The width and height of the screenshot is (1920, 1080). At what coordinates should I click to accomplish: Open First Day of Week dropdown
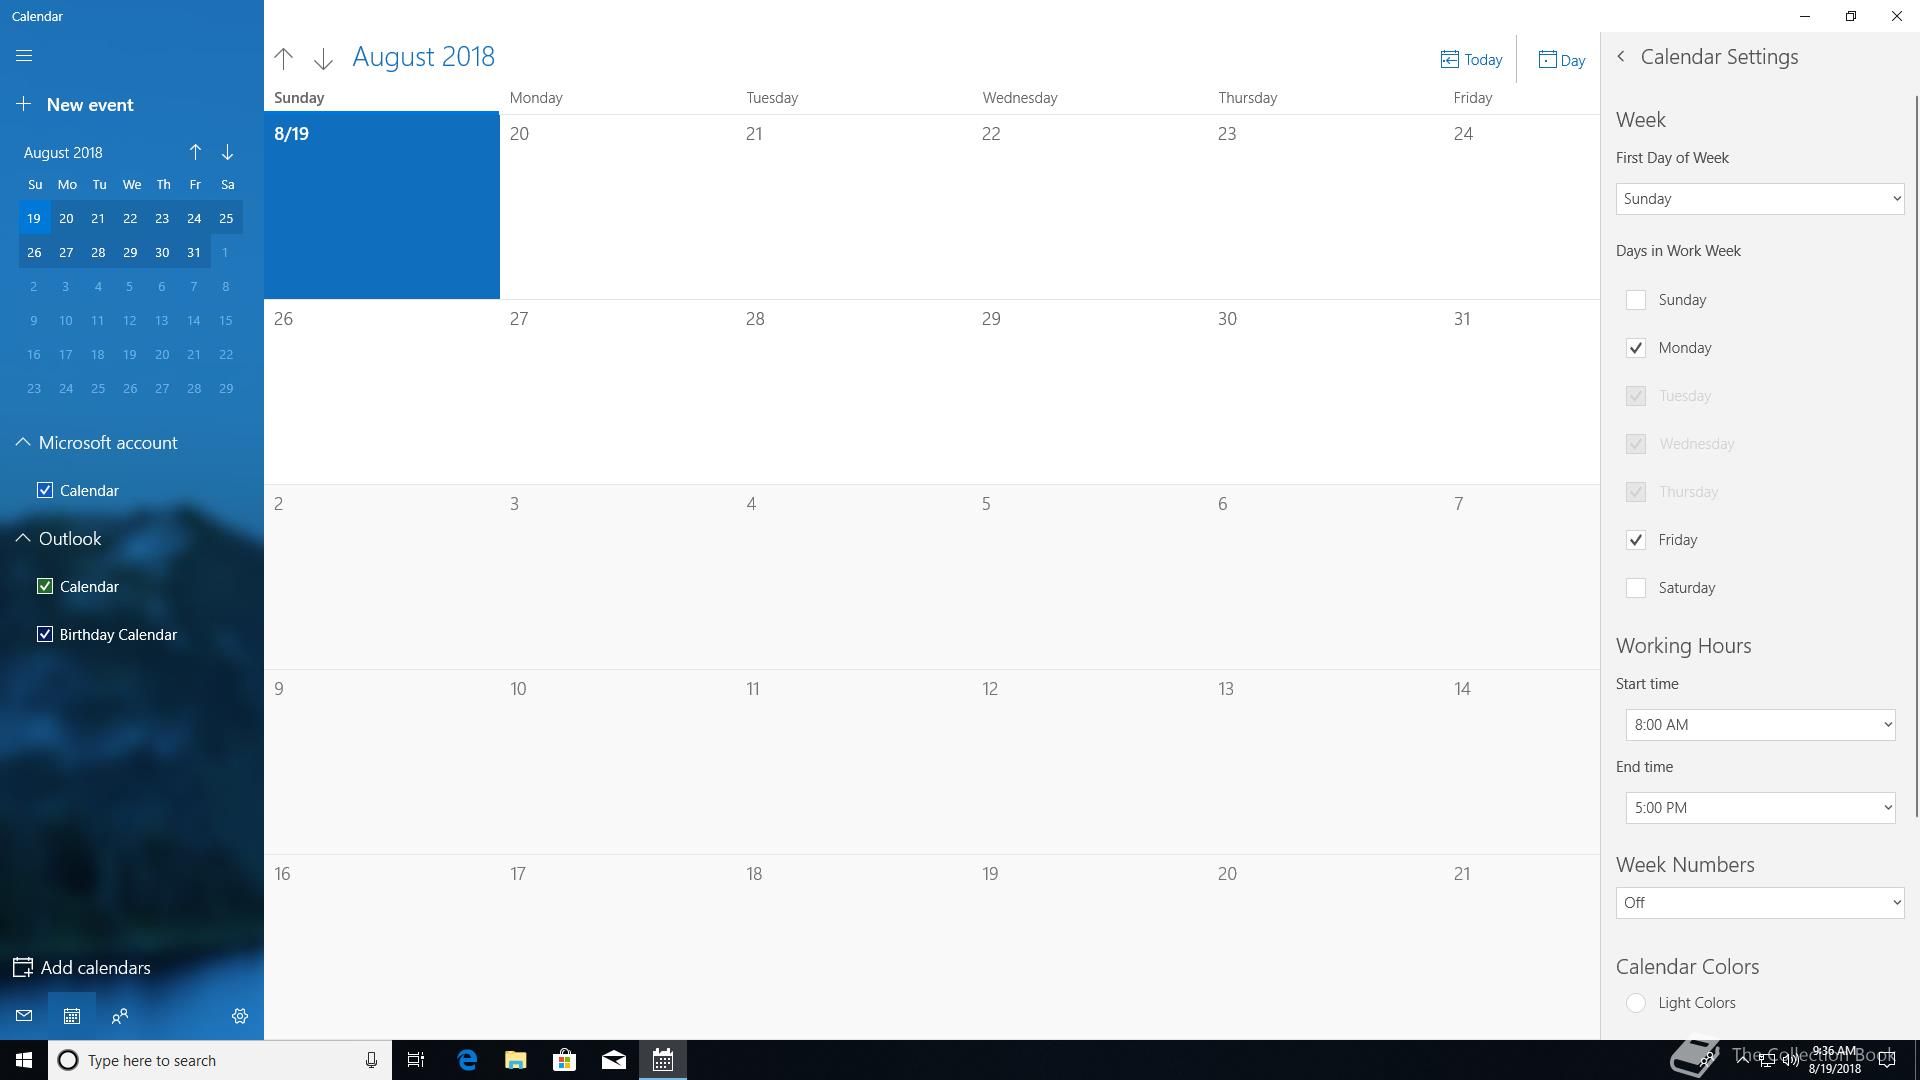click(1759, 199)
